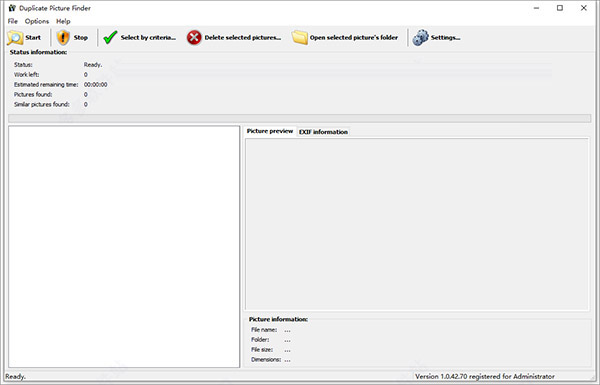Click the 'Dimensions:' label
600x385 pixels.
click(x=266, y=360)
